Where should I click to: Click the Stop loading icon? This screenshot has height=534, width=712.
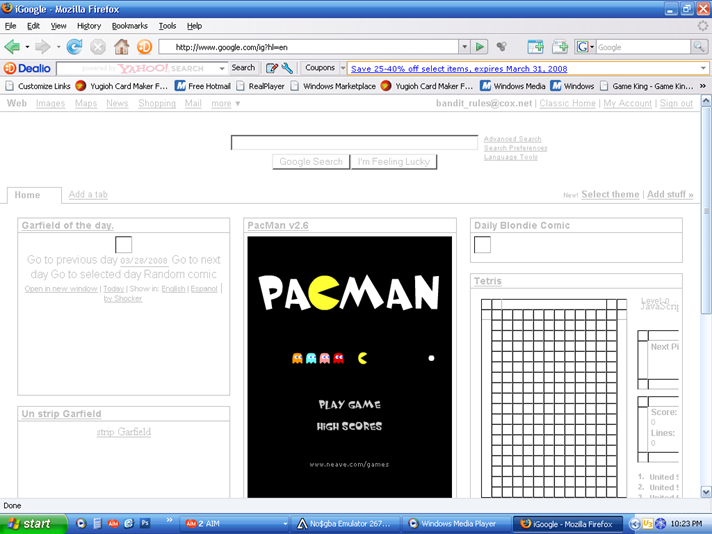click(98, 47)
